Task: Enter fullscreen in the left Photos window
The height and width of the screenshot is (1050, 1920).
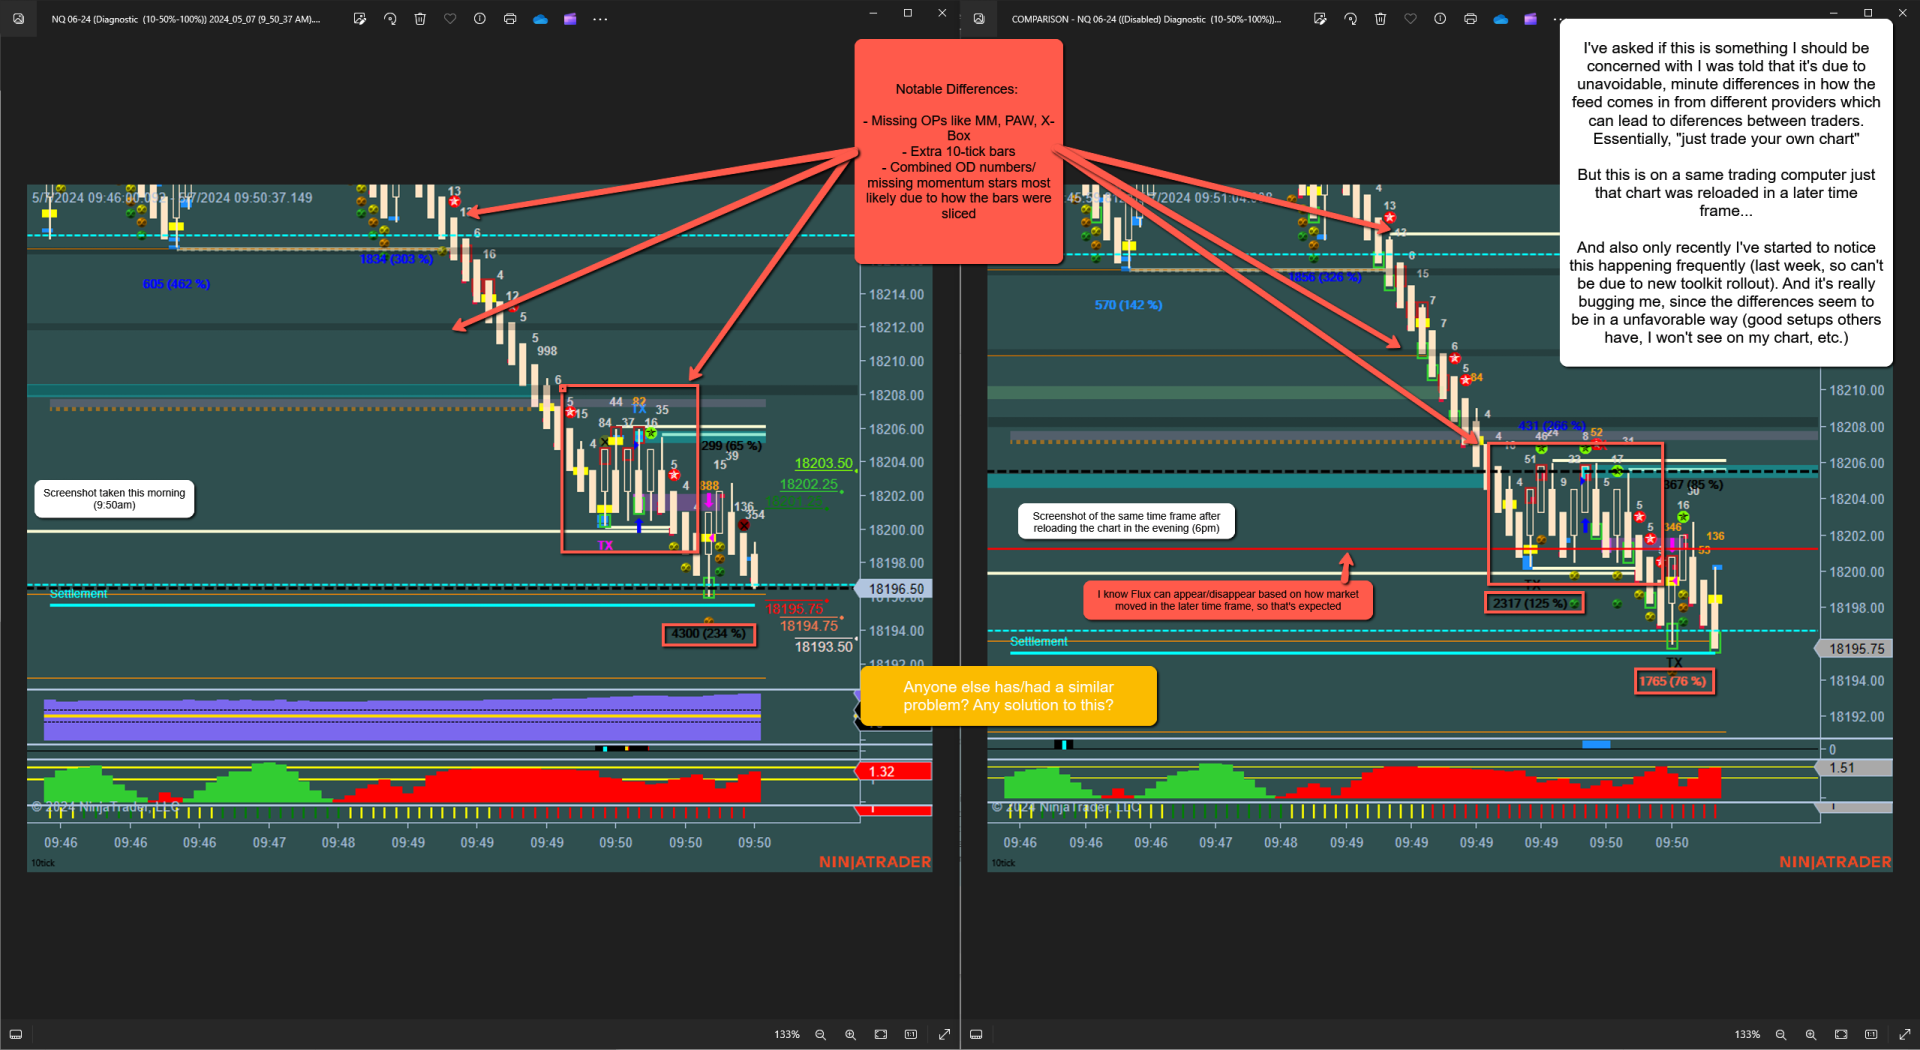Action: (944, 1034)
